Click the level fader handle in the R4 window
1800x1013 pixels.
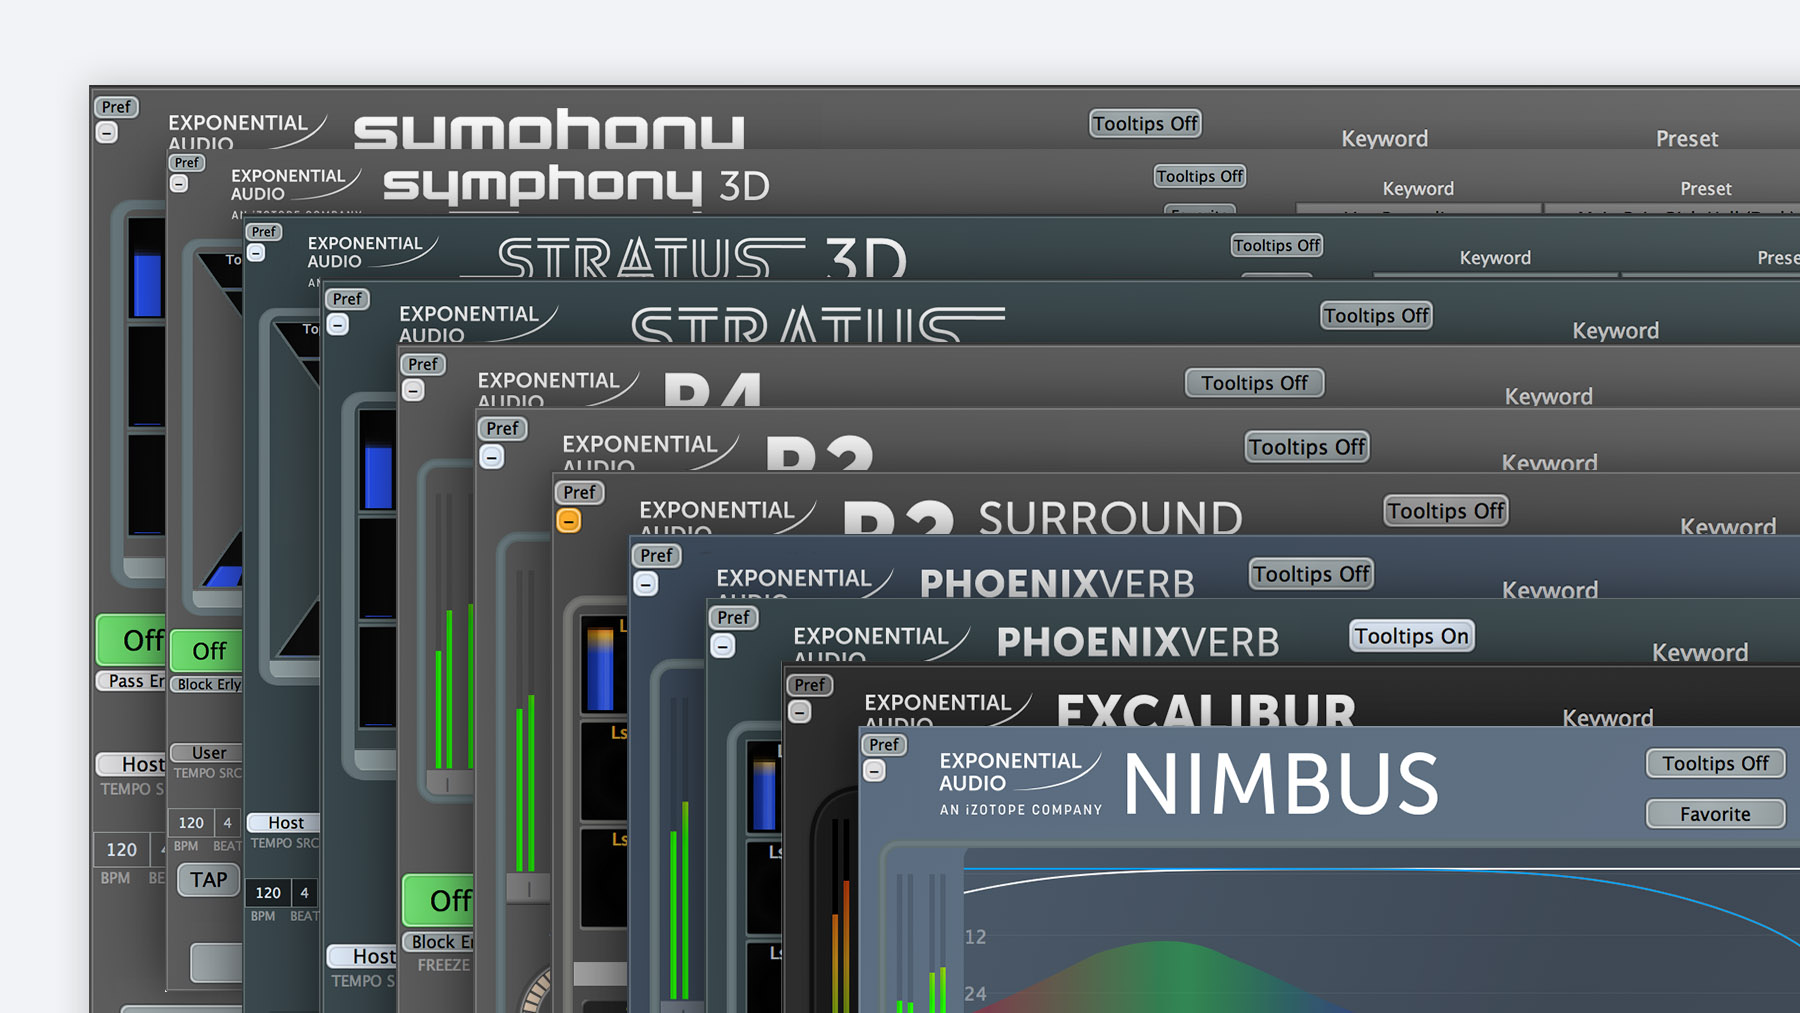coord(446,783)
